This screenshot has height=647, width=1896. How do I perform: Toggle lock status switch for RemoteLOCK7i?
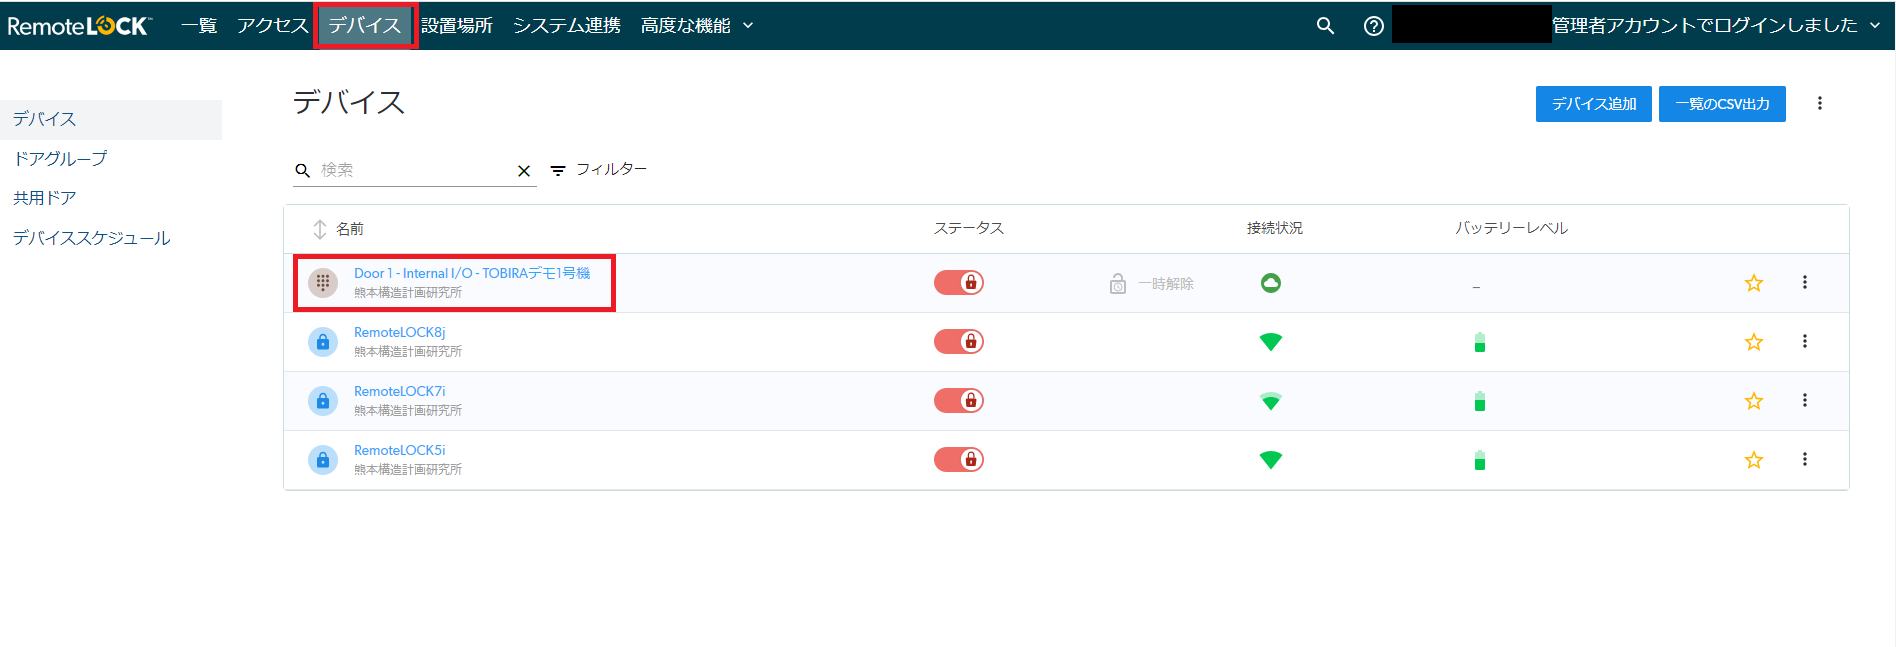959,400
